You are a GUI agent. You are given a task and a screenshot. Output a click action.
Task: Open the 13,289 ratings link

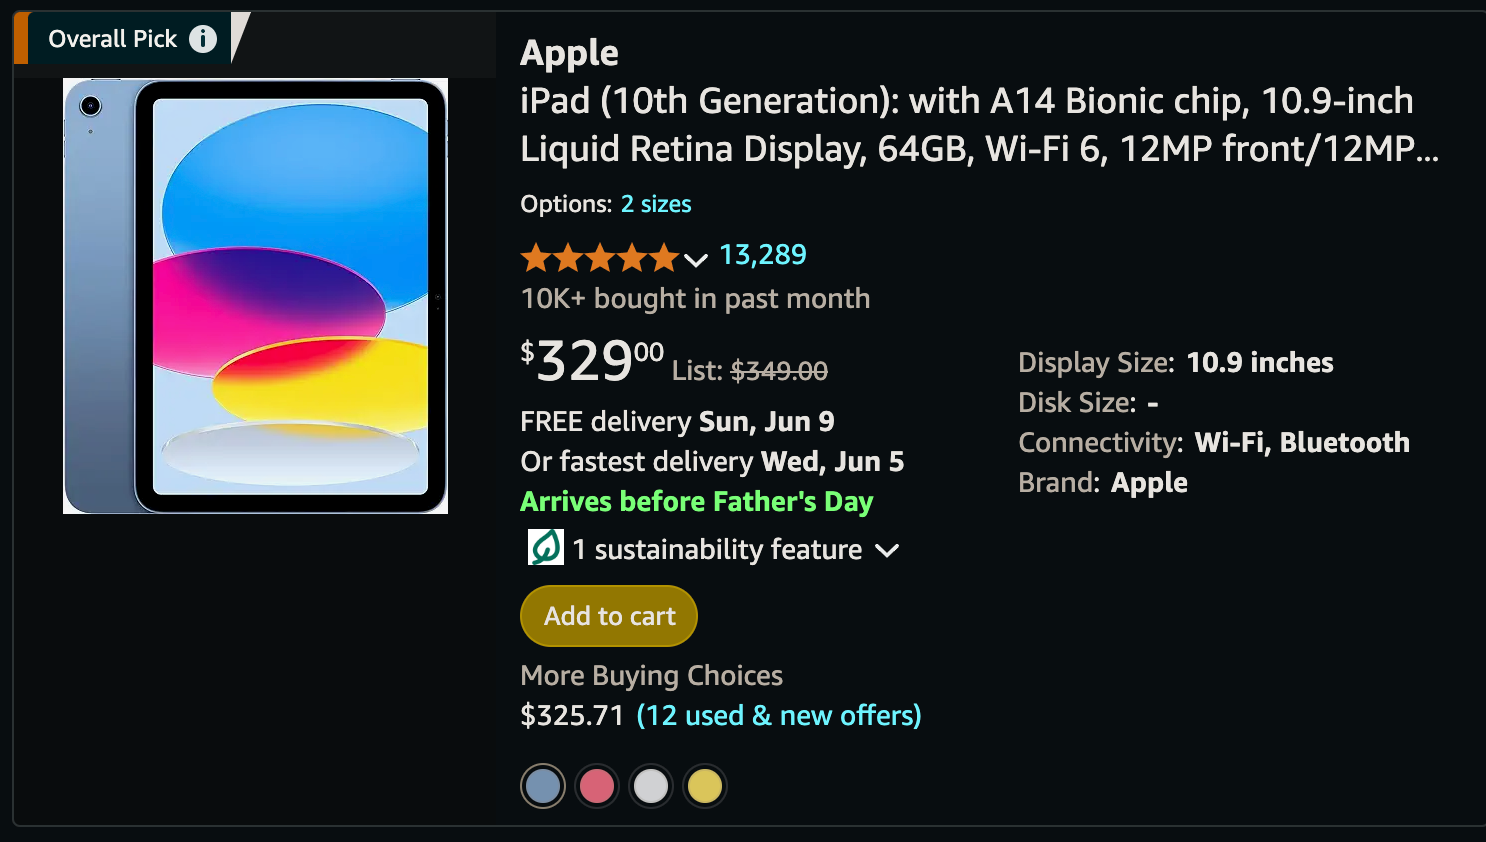click(x=763, y=254)
